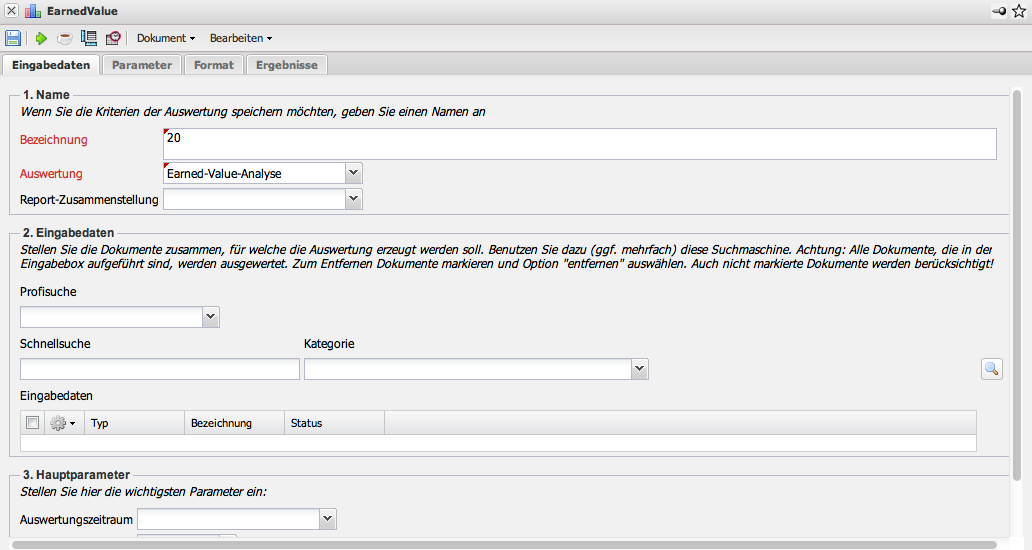Expand the Auswertung dropdown
The height and width of the screenshot is (550, 1032).
point(353,173)
